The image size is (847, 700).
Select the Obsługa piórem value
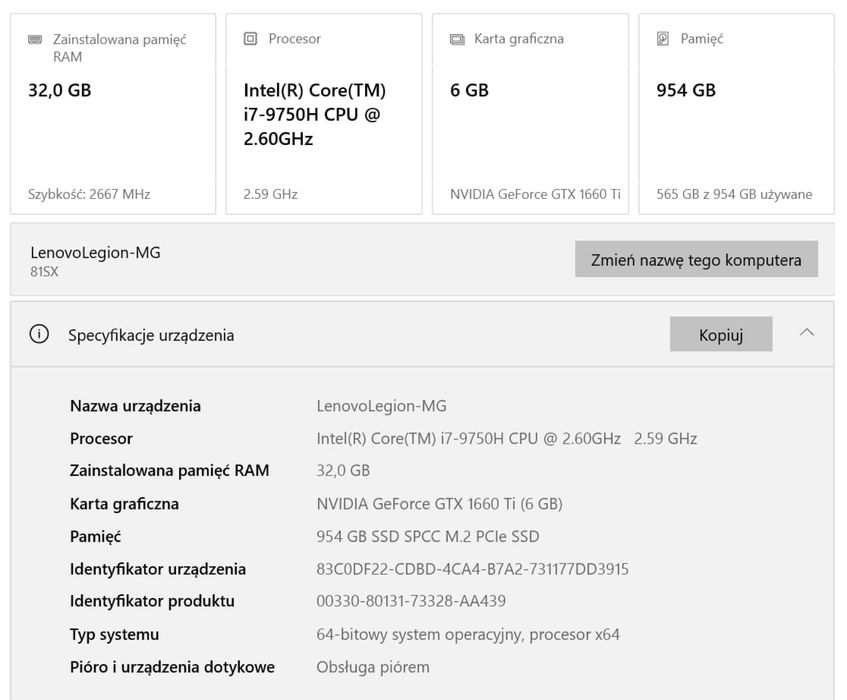point(373,667)
